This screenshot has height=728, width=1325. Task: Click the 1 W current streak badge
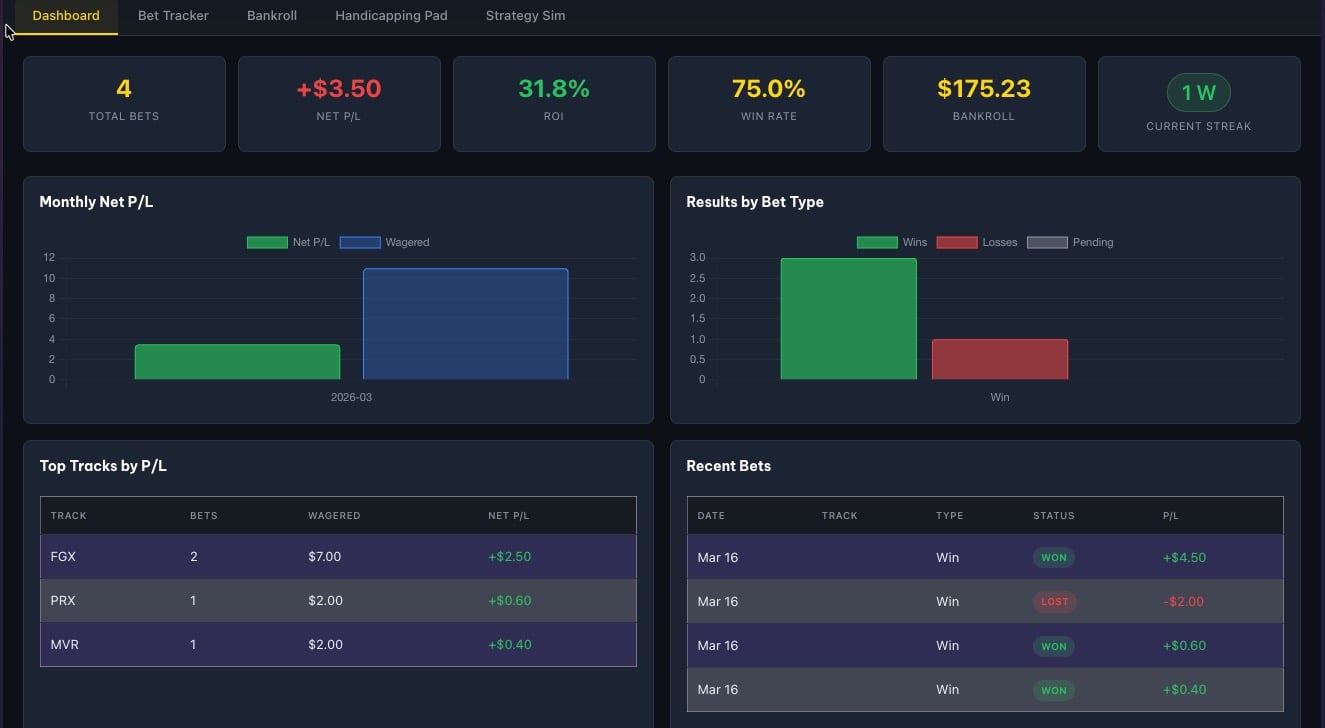tap(1198, 93)
